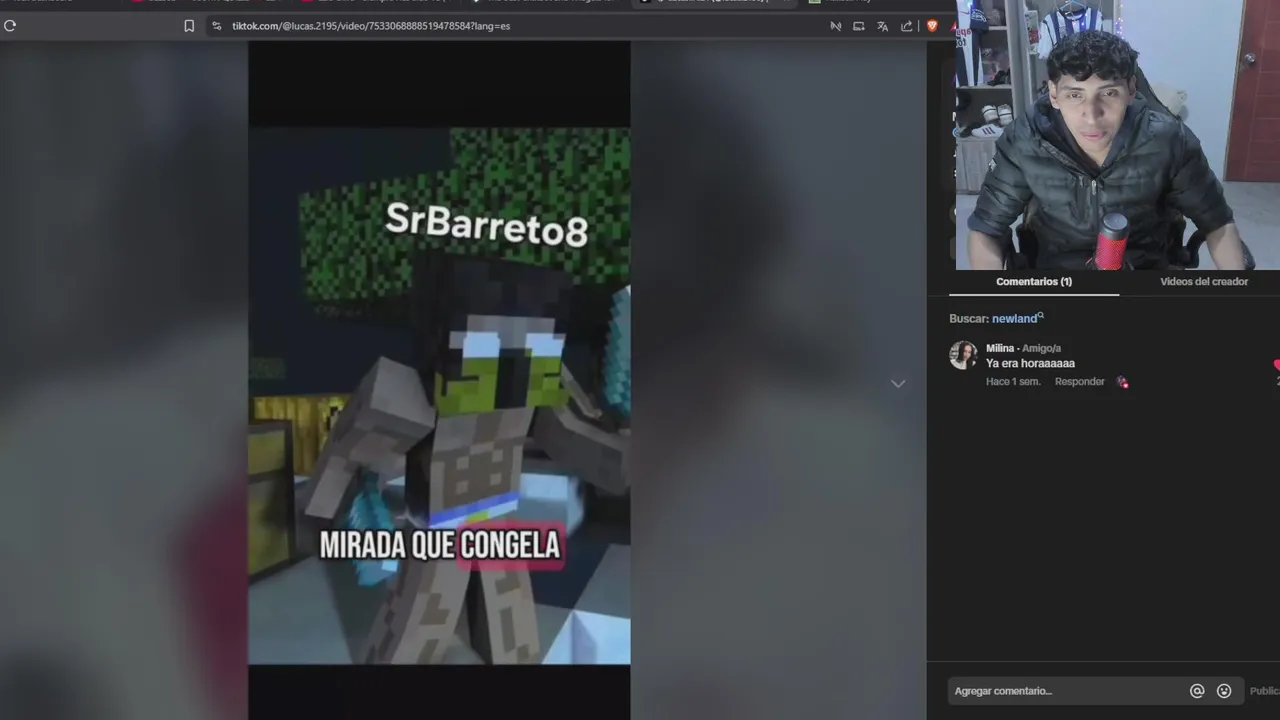Go to next video with down chevron
Image resolution: width=1280 pixels, height=720 pixels.
(898, 383)
